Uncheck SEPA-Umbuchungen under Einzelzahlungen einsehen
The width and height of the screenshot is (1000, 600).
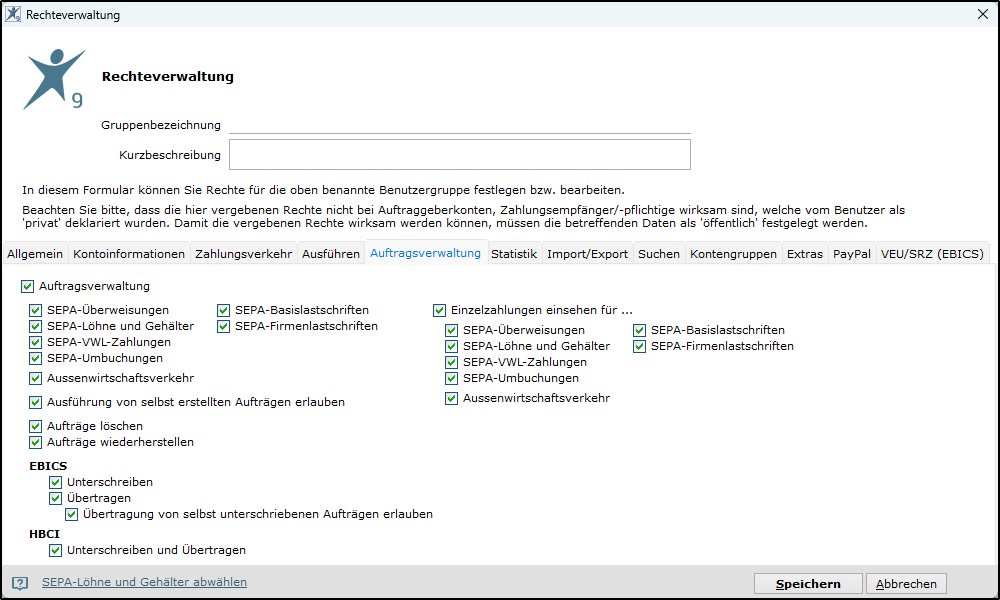click(452, 378)
